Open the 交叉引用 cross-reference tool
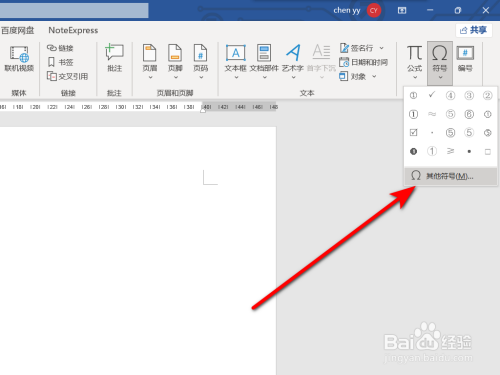Viewport: 500px width, 375px height. [68, 76]
